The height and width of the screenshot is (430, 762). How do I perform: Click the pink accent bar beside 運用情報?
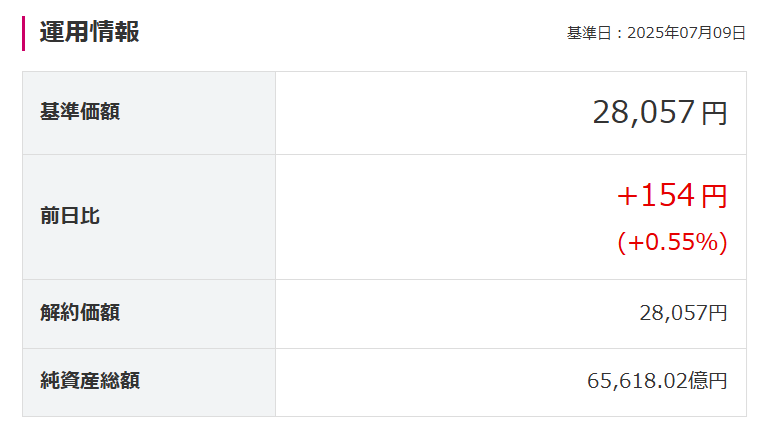coord(23,34)
